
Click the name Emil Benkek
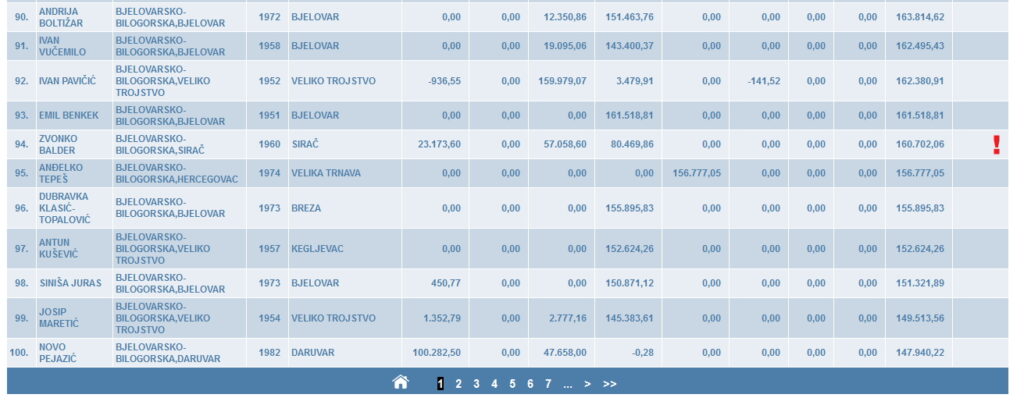coord(69,115)
